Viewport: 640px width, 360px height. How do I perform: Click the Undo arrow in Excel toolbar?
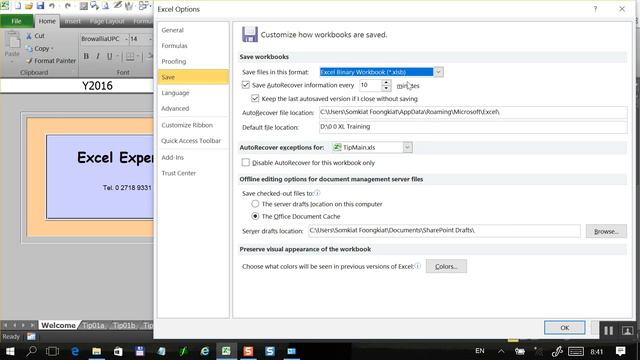[52, 6]
